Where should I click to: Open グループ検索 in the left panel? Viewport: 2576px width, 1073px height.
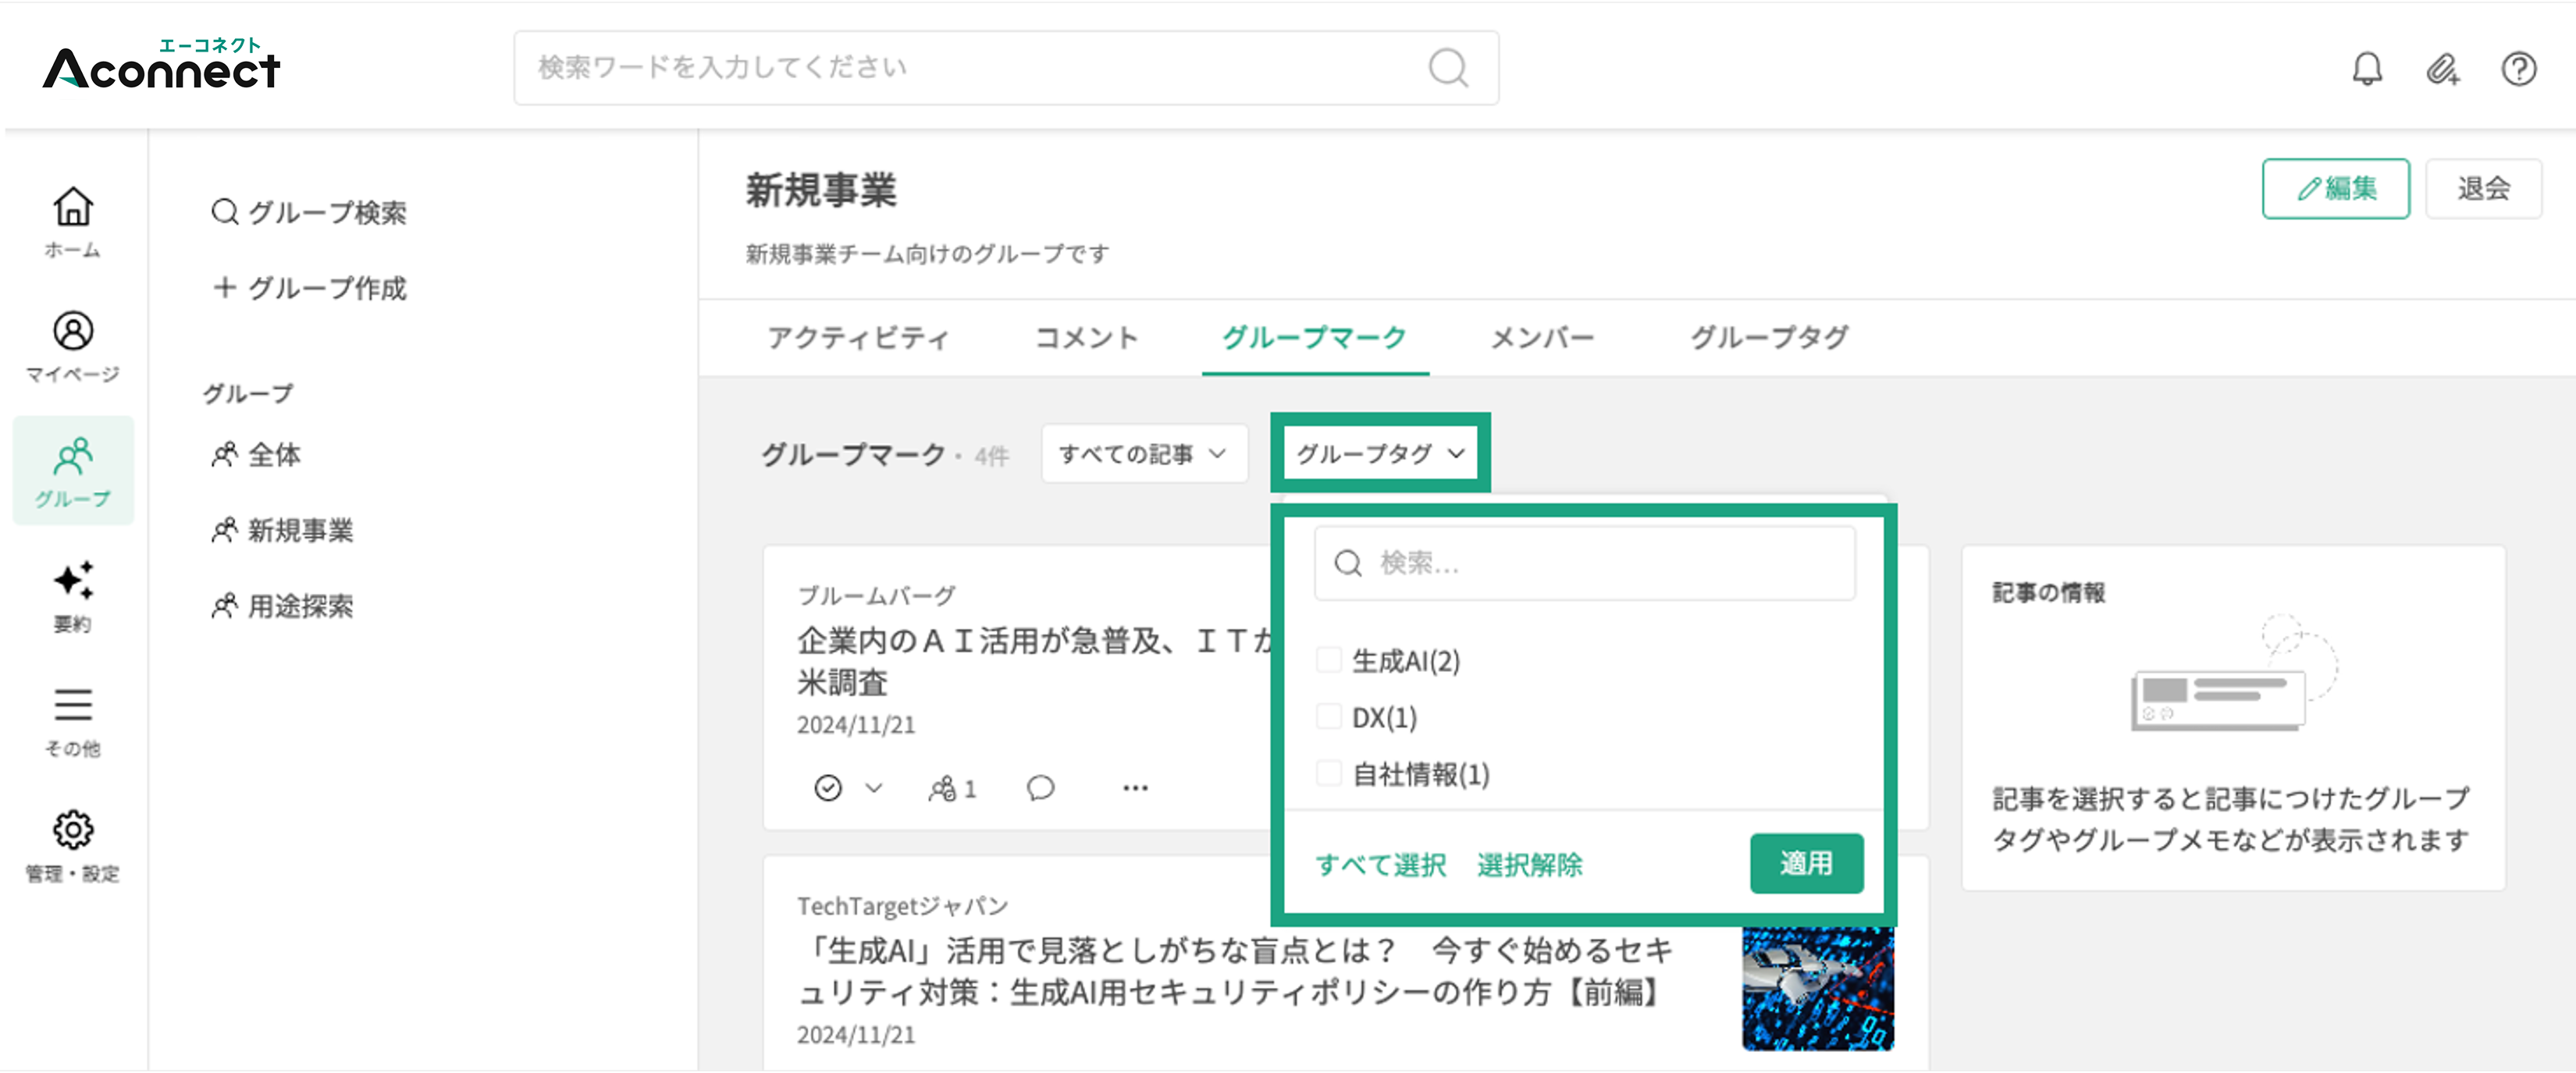(309, 213)
